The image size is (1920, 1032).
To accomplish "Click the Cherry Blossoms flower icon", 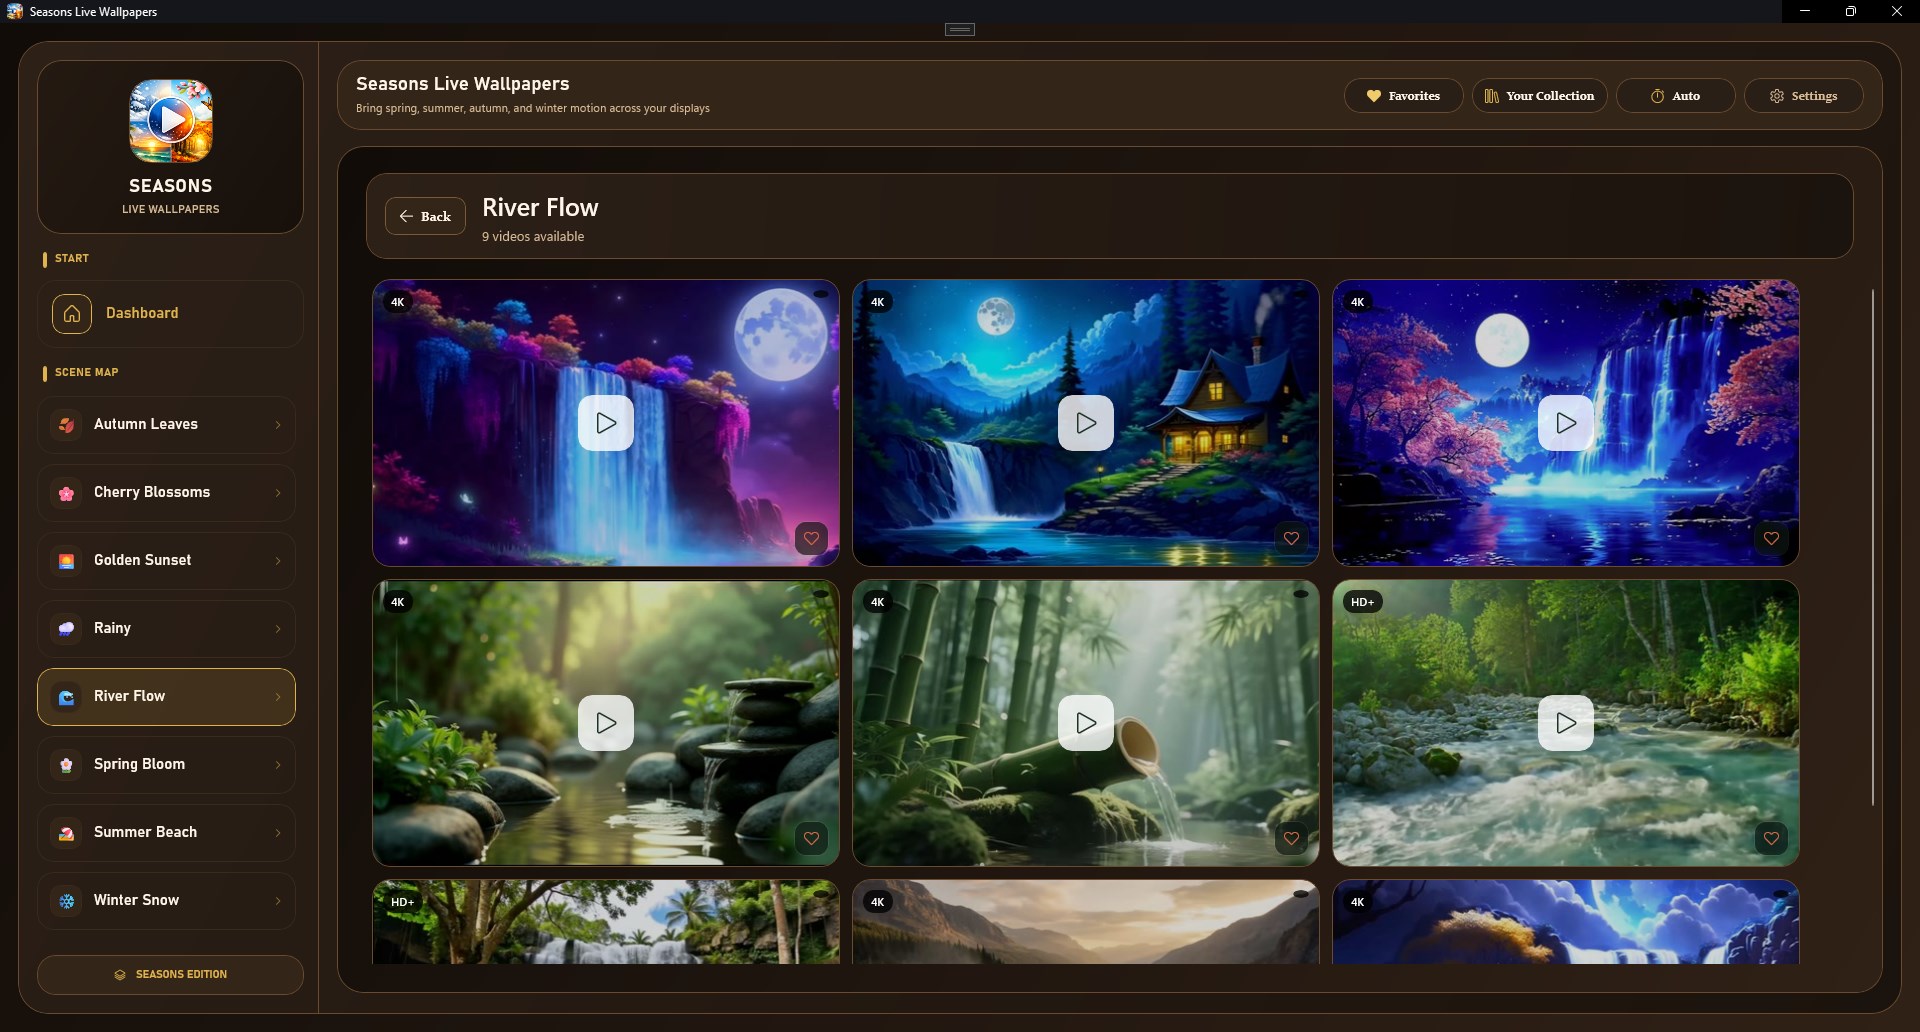I will click(66, 493).
